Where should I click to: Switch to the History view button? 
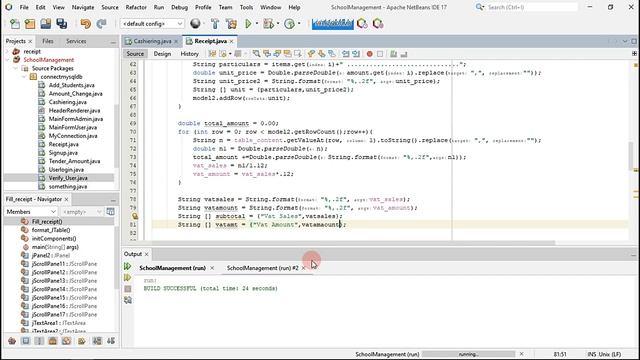(x=189, y=54)
